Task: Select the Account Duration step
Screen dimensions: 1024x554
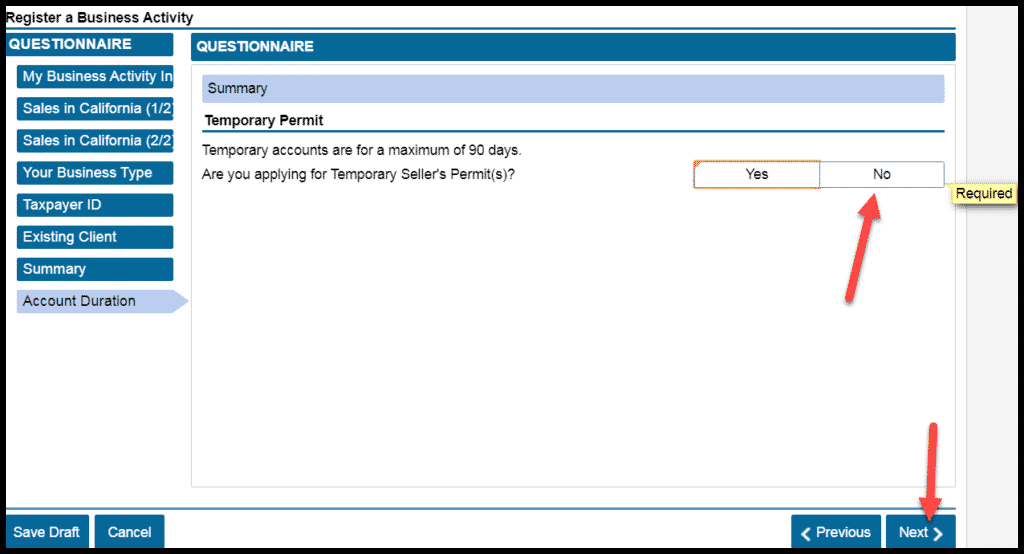Action: coord(95,301)
